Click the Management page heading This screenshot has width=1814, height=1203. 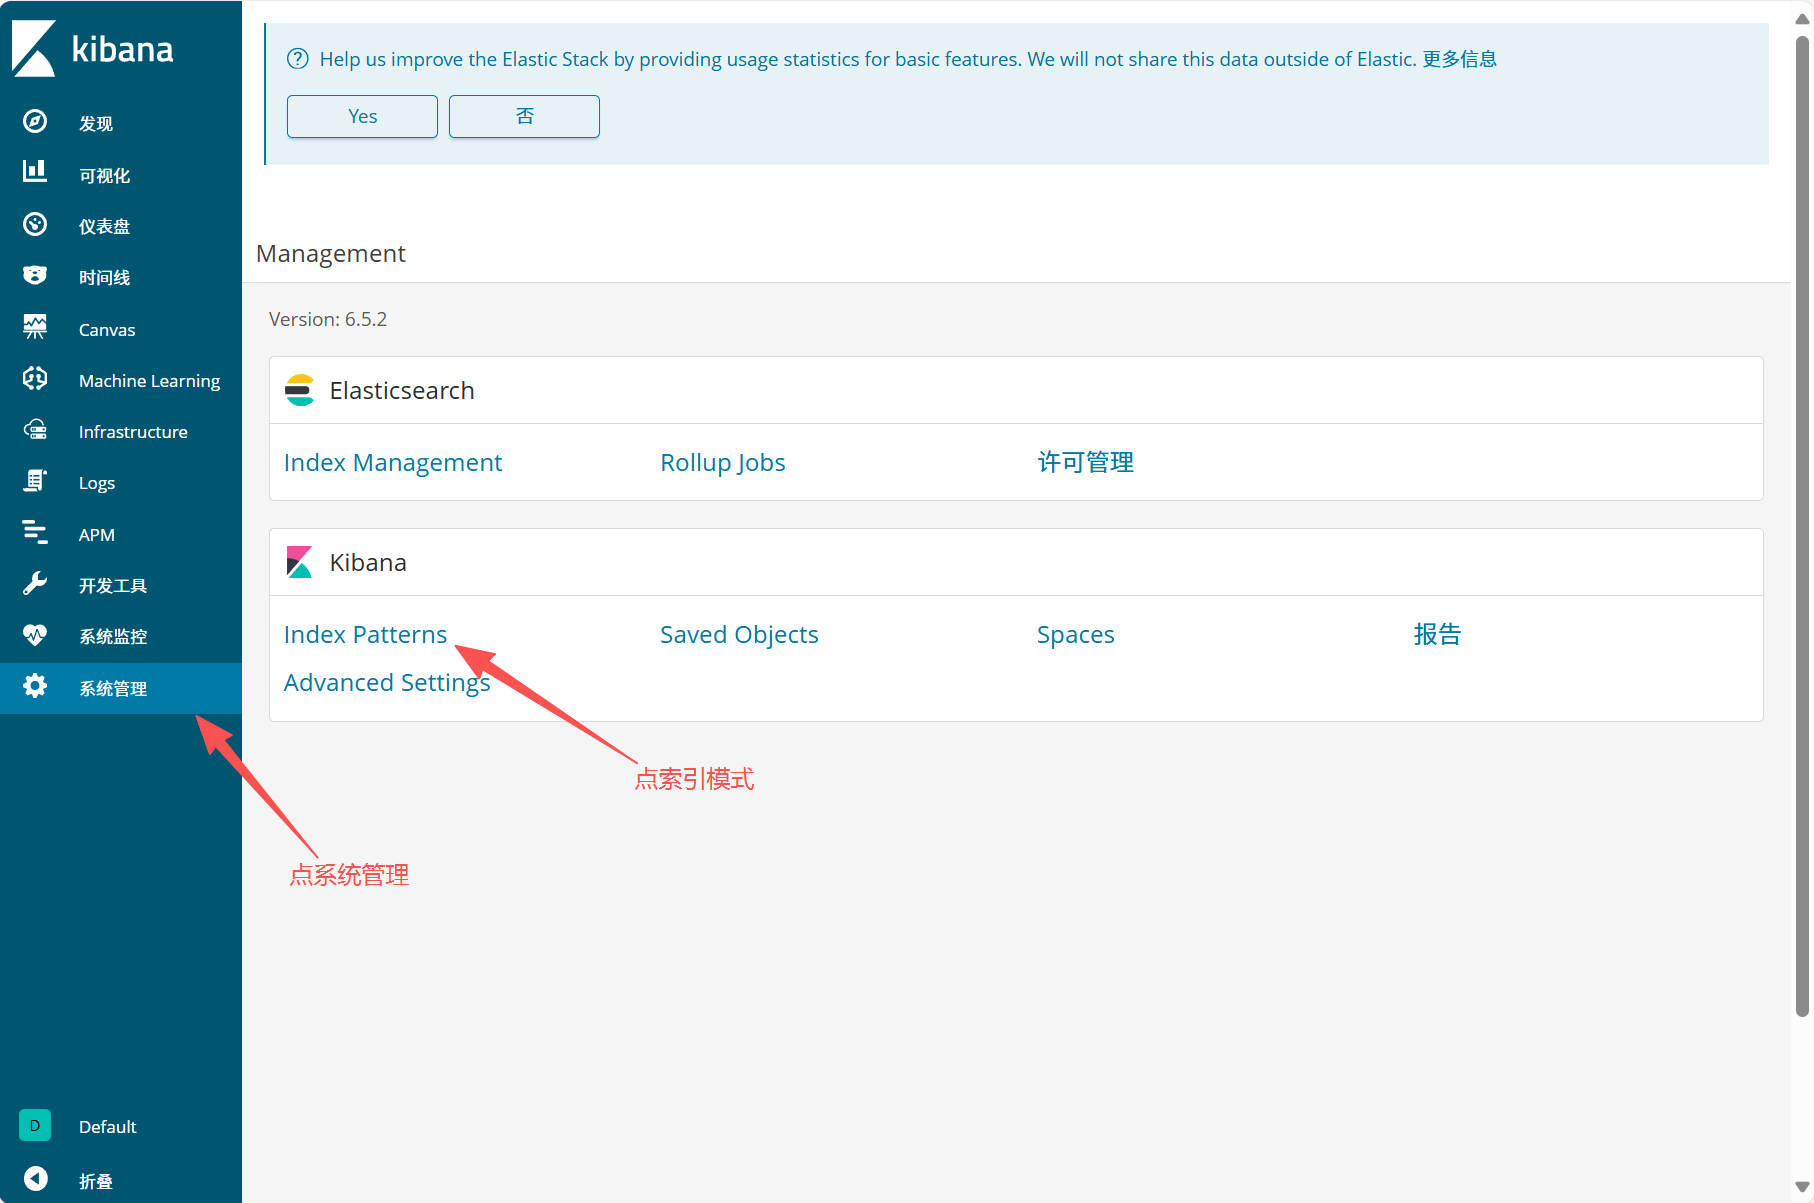[x=331, y=253]
